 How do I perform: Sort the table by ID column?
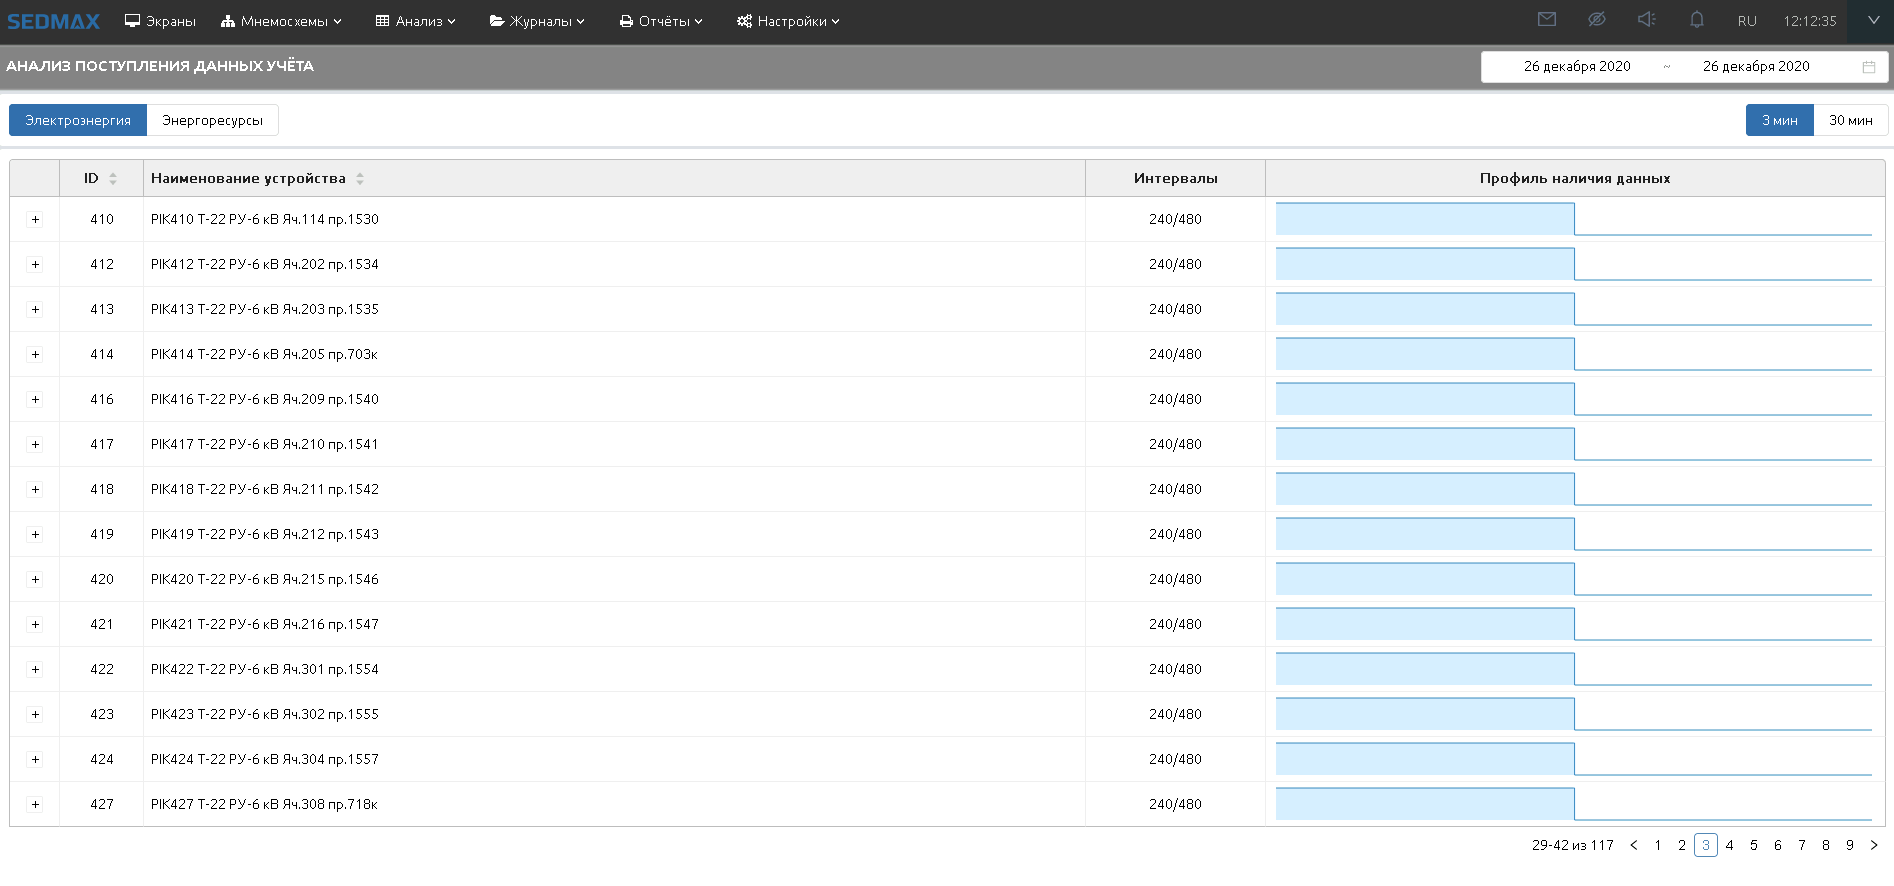click(x=113, y=179)
